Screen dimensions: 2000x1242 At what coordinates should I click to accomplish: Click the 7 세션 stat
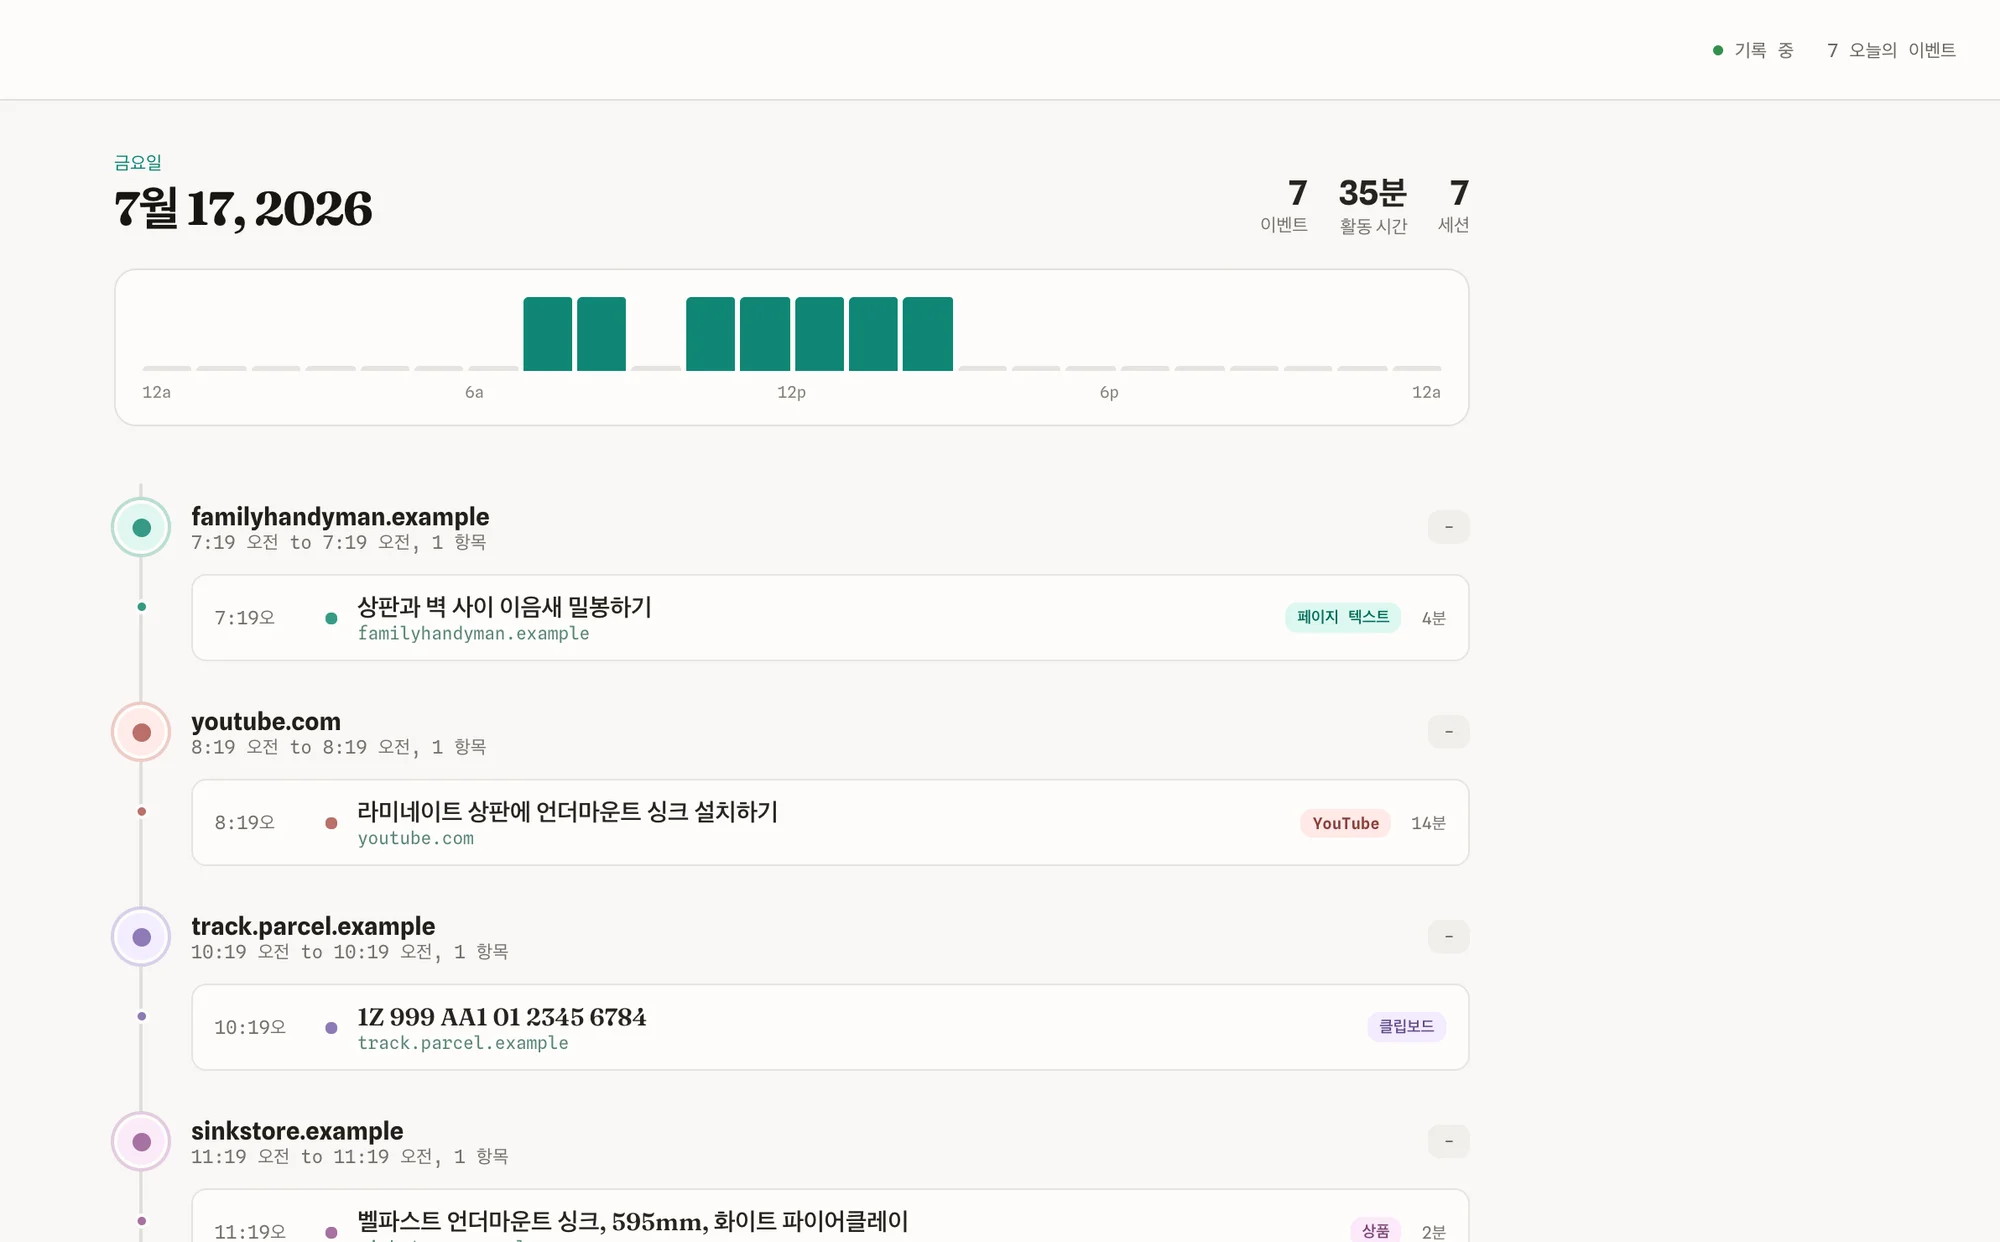[1454, 206]
